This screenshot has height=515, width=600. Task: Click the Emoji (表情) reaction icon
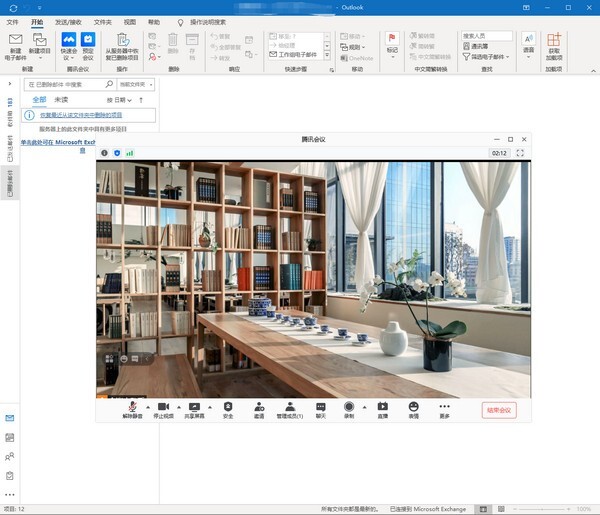[x=413, y=407]
